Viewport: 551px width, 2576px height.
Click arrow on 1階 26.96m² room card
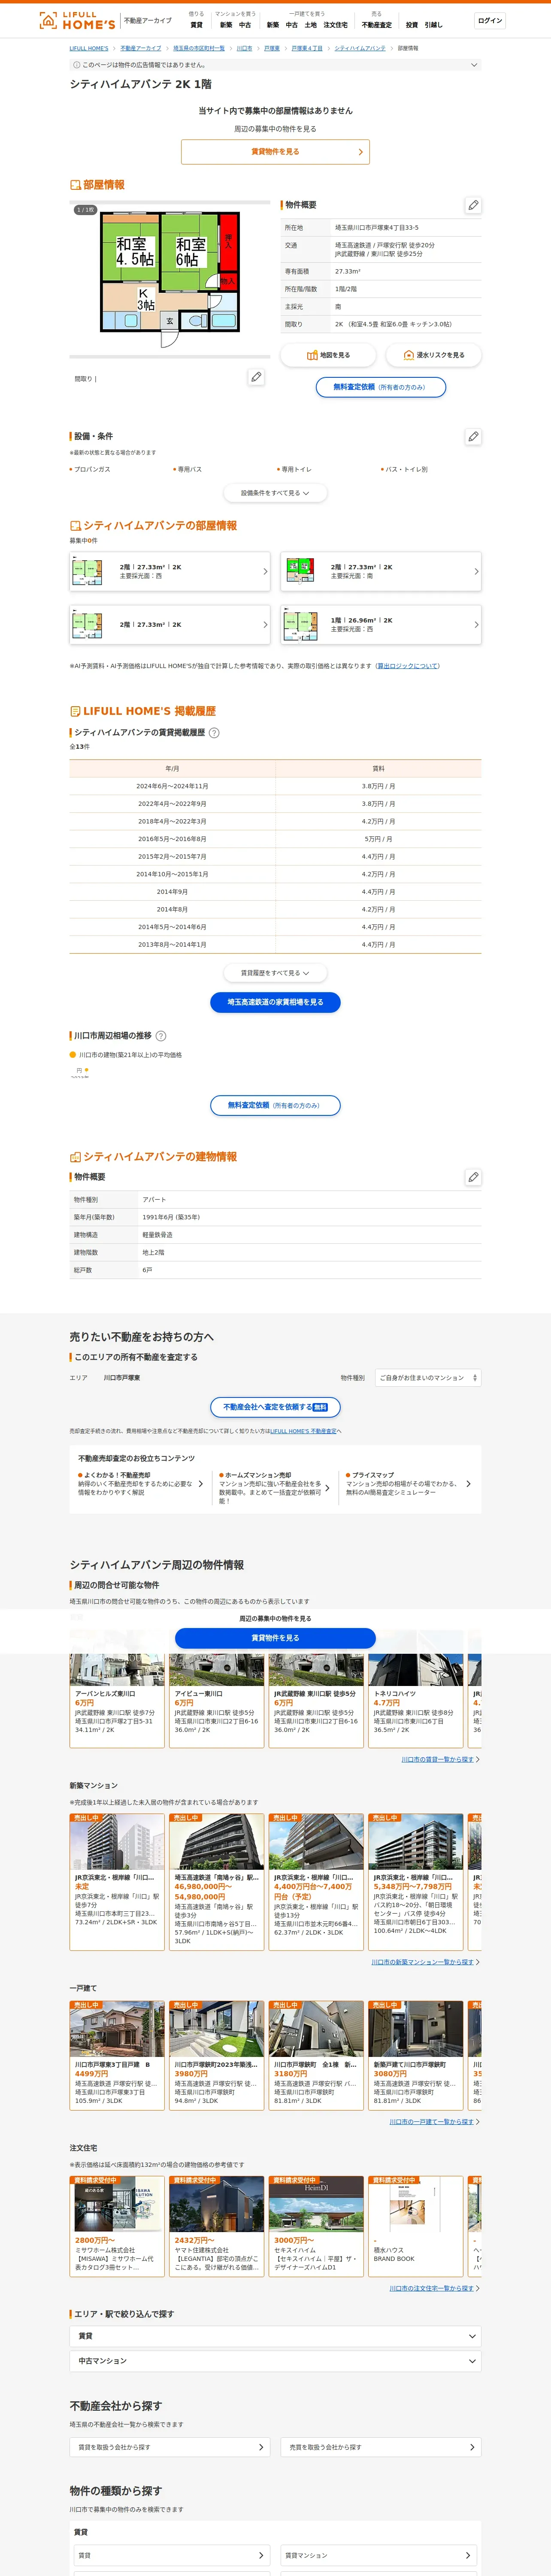(x=476, y=625)
